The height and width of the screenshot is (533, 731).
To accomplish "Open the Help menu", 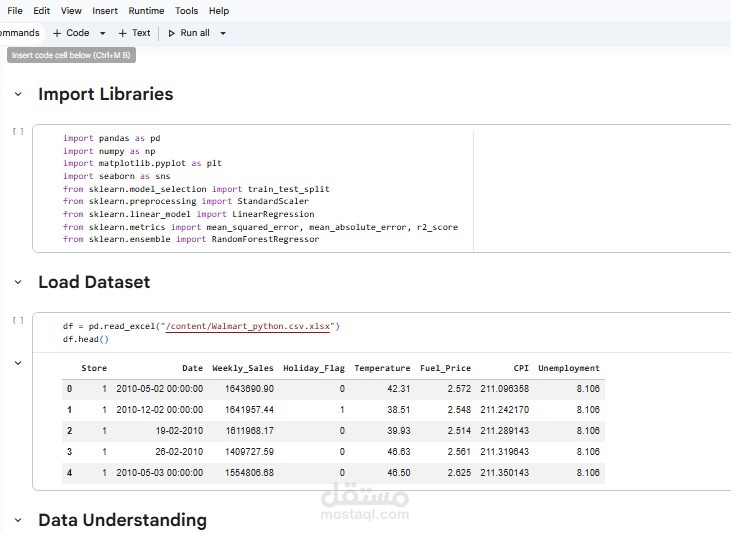I will point(219,11).
